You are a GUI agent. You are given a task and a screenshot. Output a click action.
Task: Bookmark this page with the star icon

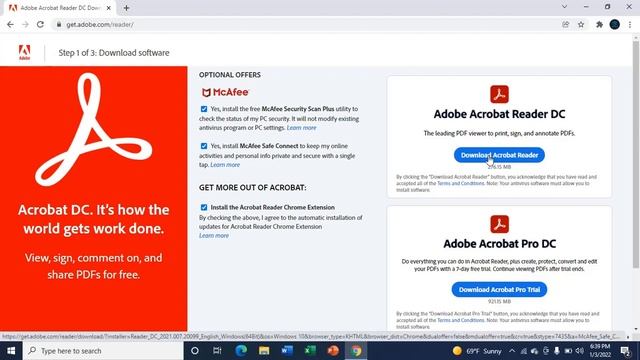click(x=581, y=24)
